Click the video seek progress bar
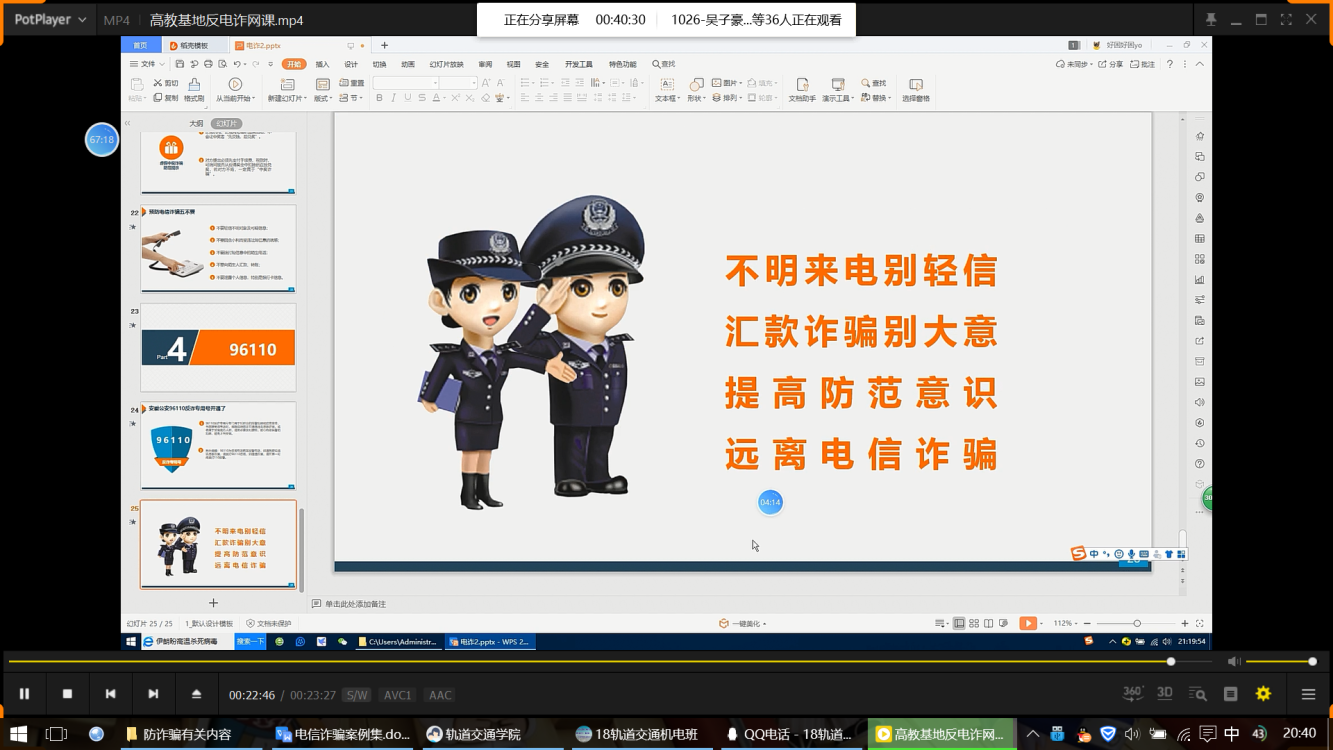Image resolution: width=1333 pixels, height=750 pixels. coord(590,662)
